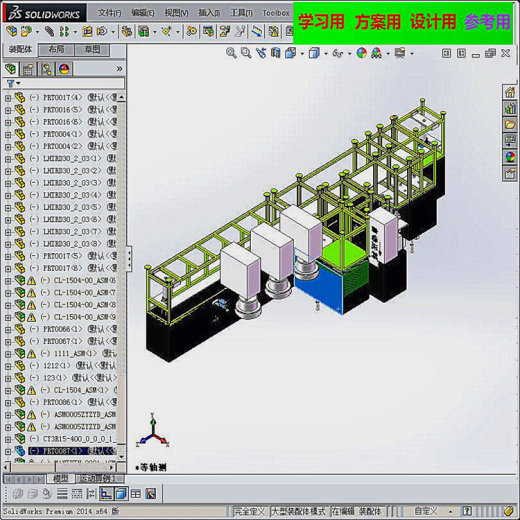Open the View Settings monitor icon

click(400, 53)
